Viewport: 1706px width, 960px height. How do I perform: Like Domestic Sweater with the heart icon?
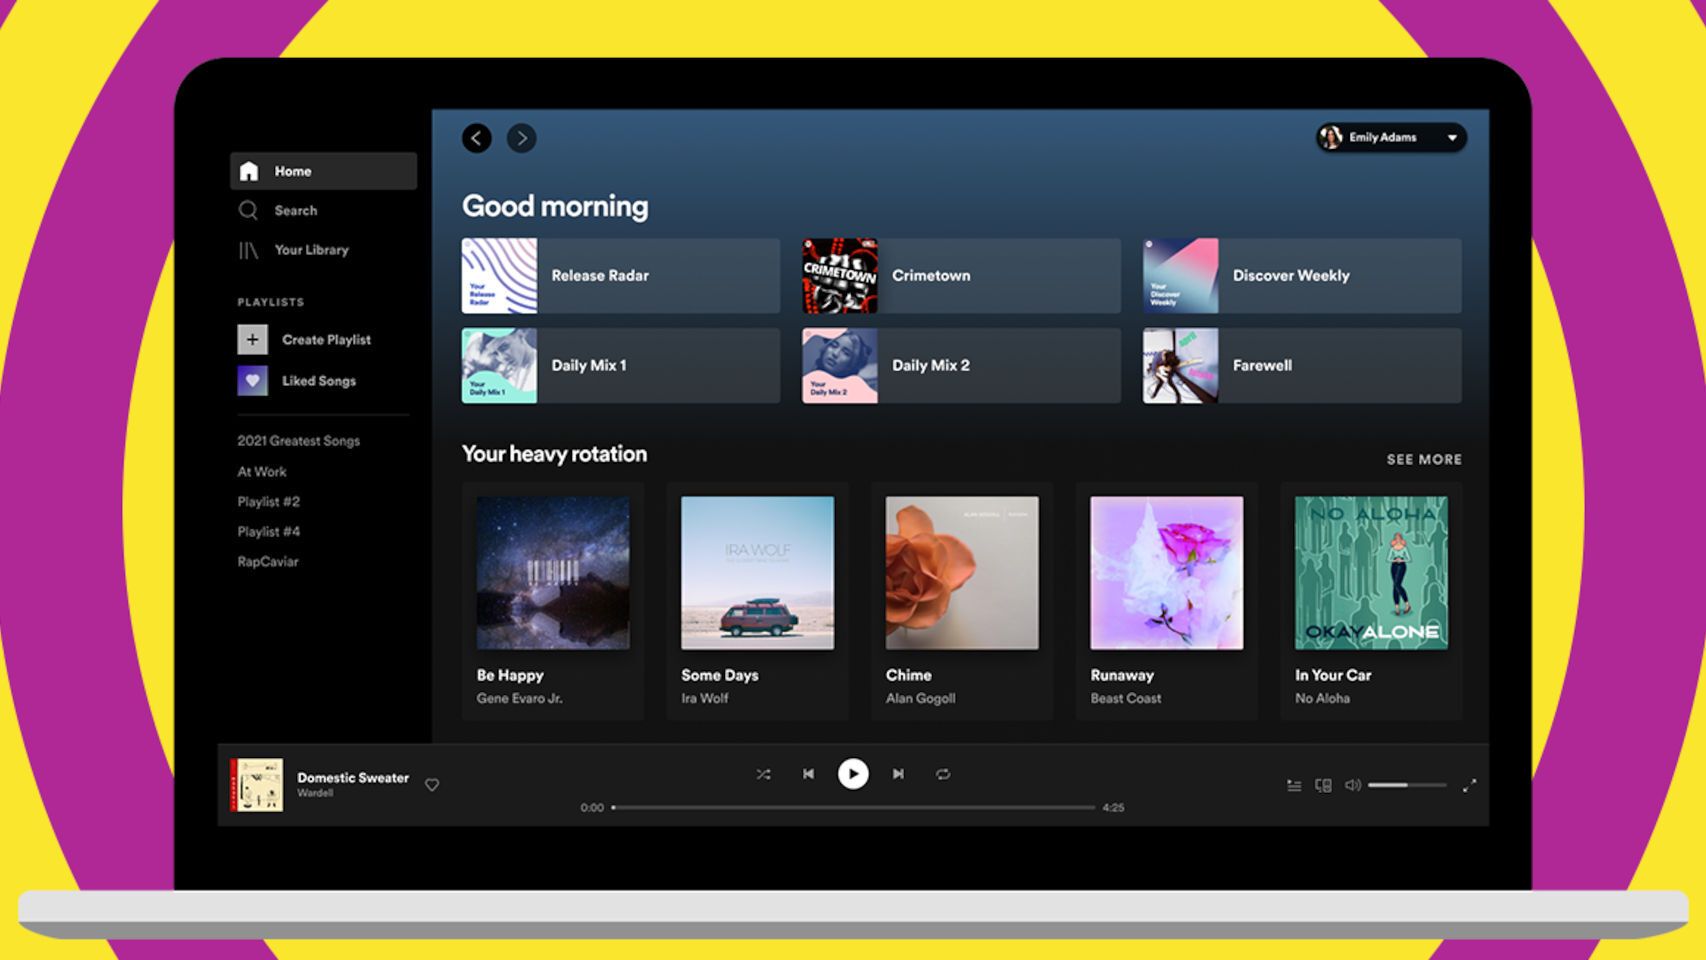click(432, 785)
